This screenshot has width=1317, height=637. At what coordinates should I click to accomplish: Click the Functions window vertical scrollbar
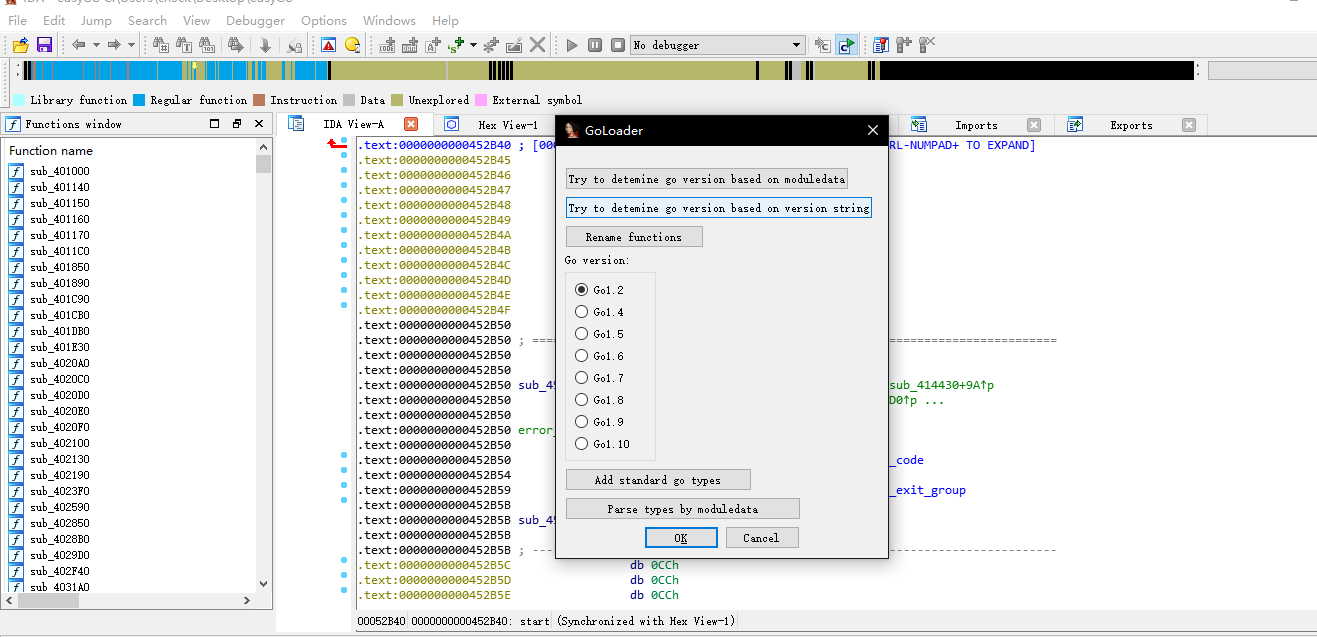[x=264, y=366]
